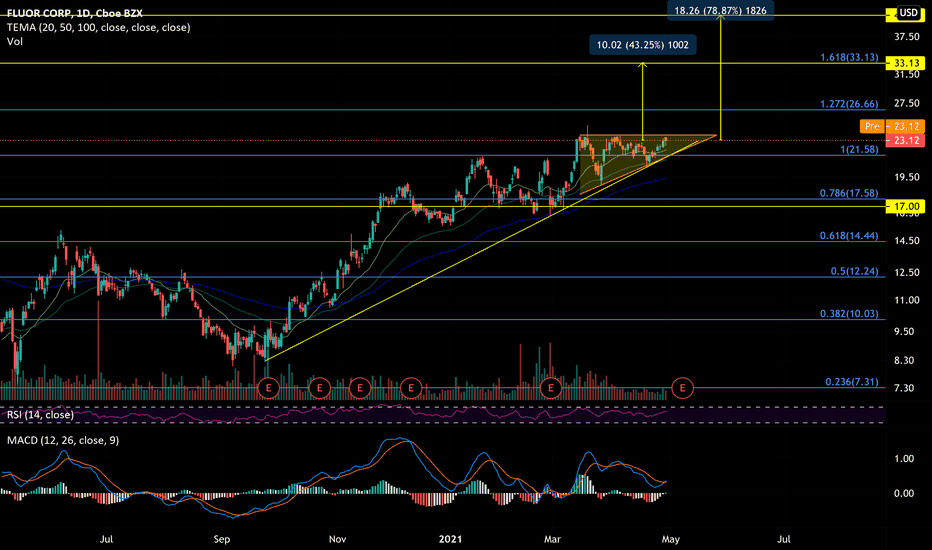Image resolution: width=932 pixels, height=550 pixels.
Task: Select the 1(21.58) Fibonacci level label
Action: (x=859, y=149)
